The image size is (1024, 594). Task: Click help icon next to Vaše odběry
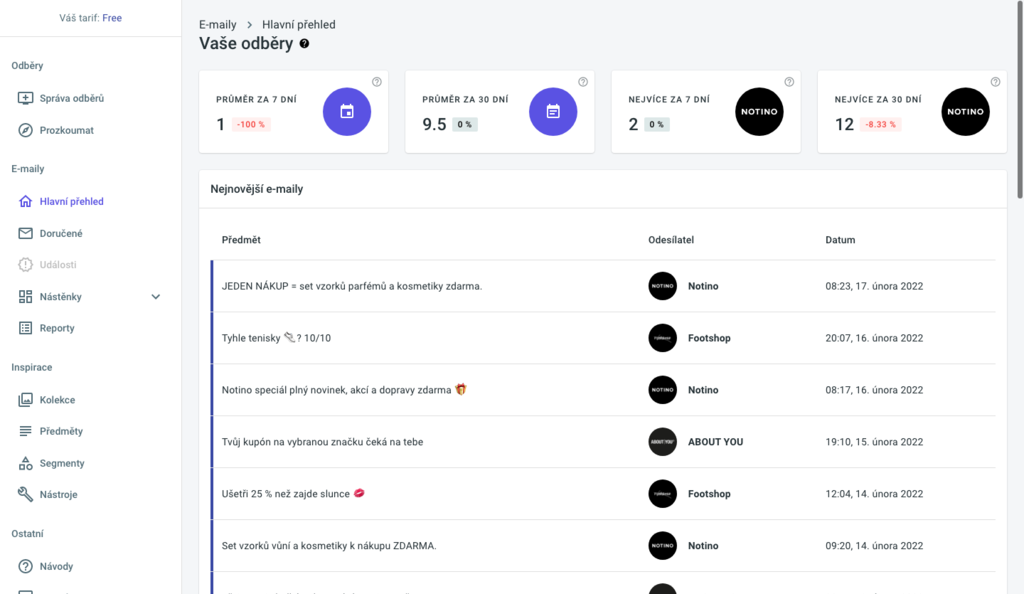pos(304,44)
